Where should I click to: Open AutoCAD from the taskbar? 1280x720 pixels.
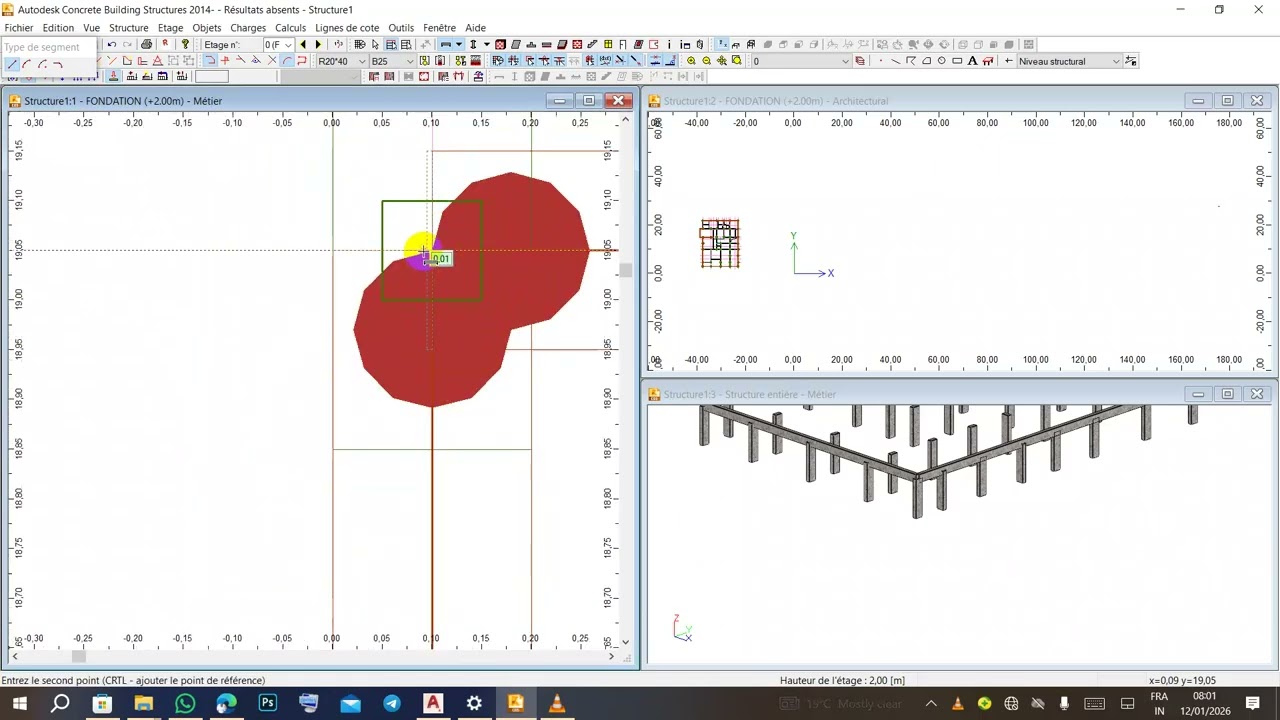pos(433,703)
